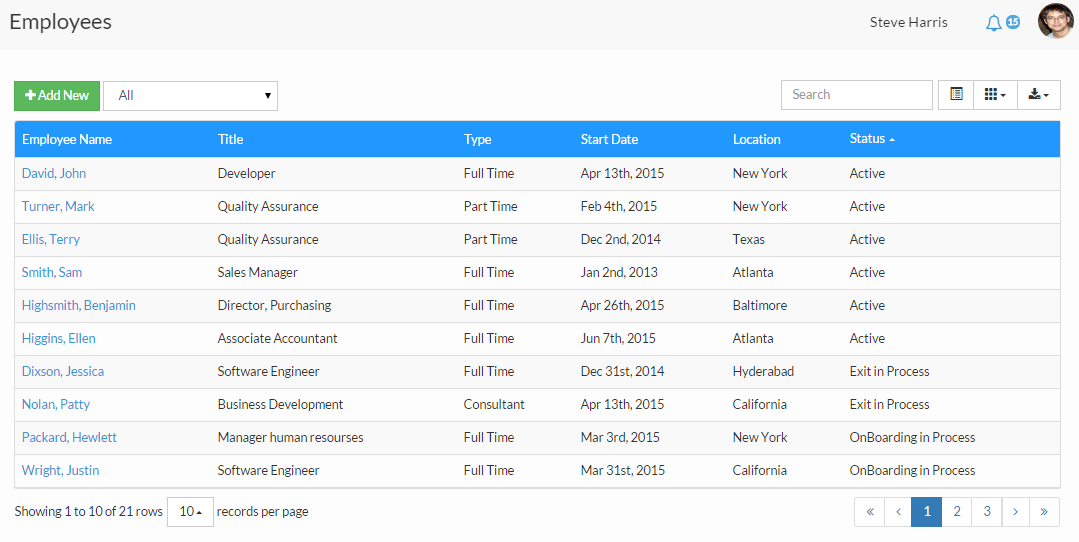Expand the records per page dropdown
This screenshot has width=1079, height=542.
pyautogui.click(x=191, y=512)
